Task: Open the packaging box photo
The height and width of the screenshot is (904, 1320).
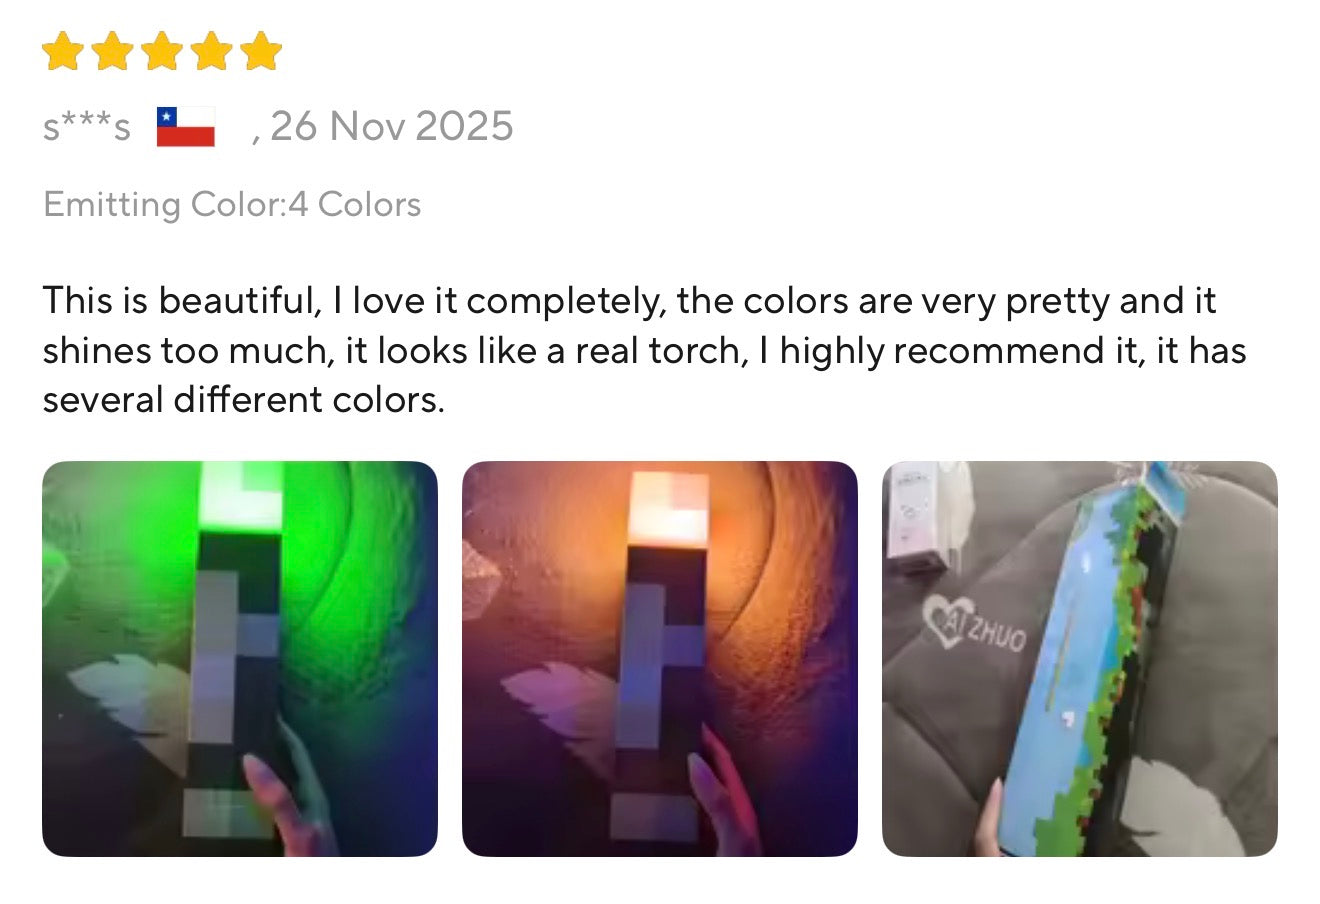Action: point(1080,659)
